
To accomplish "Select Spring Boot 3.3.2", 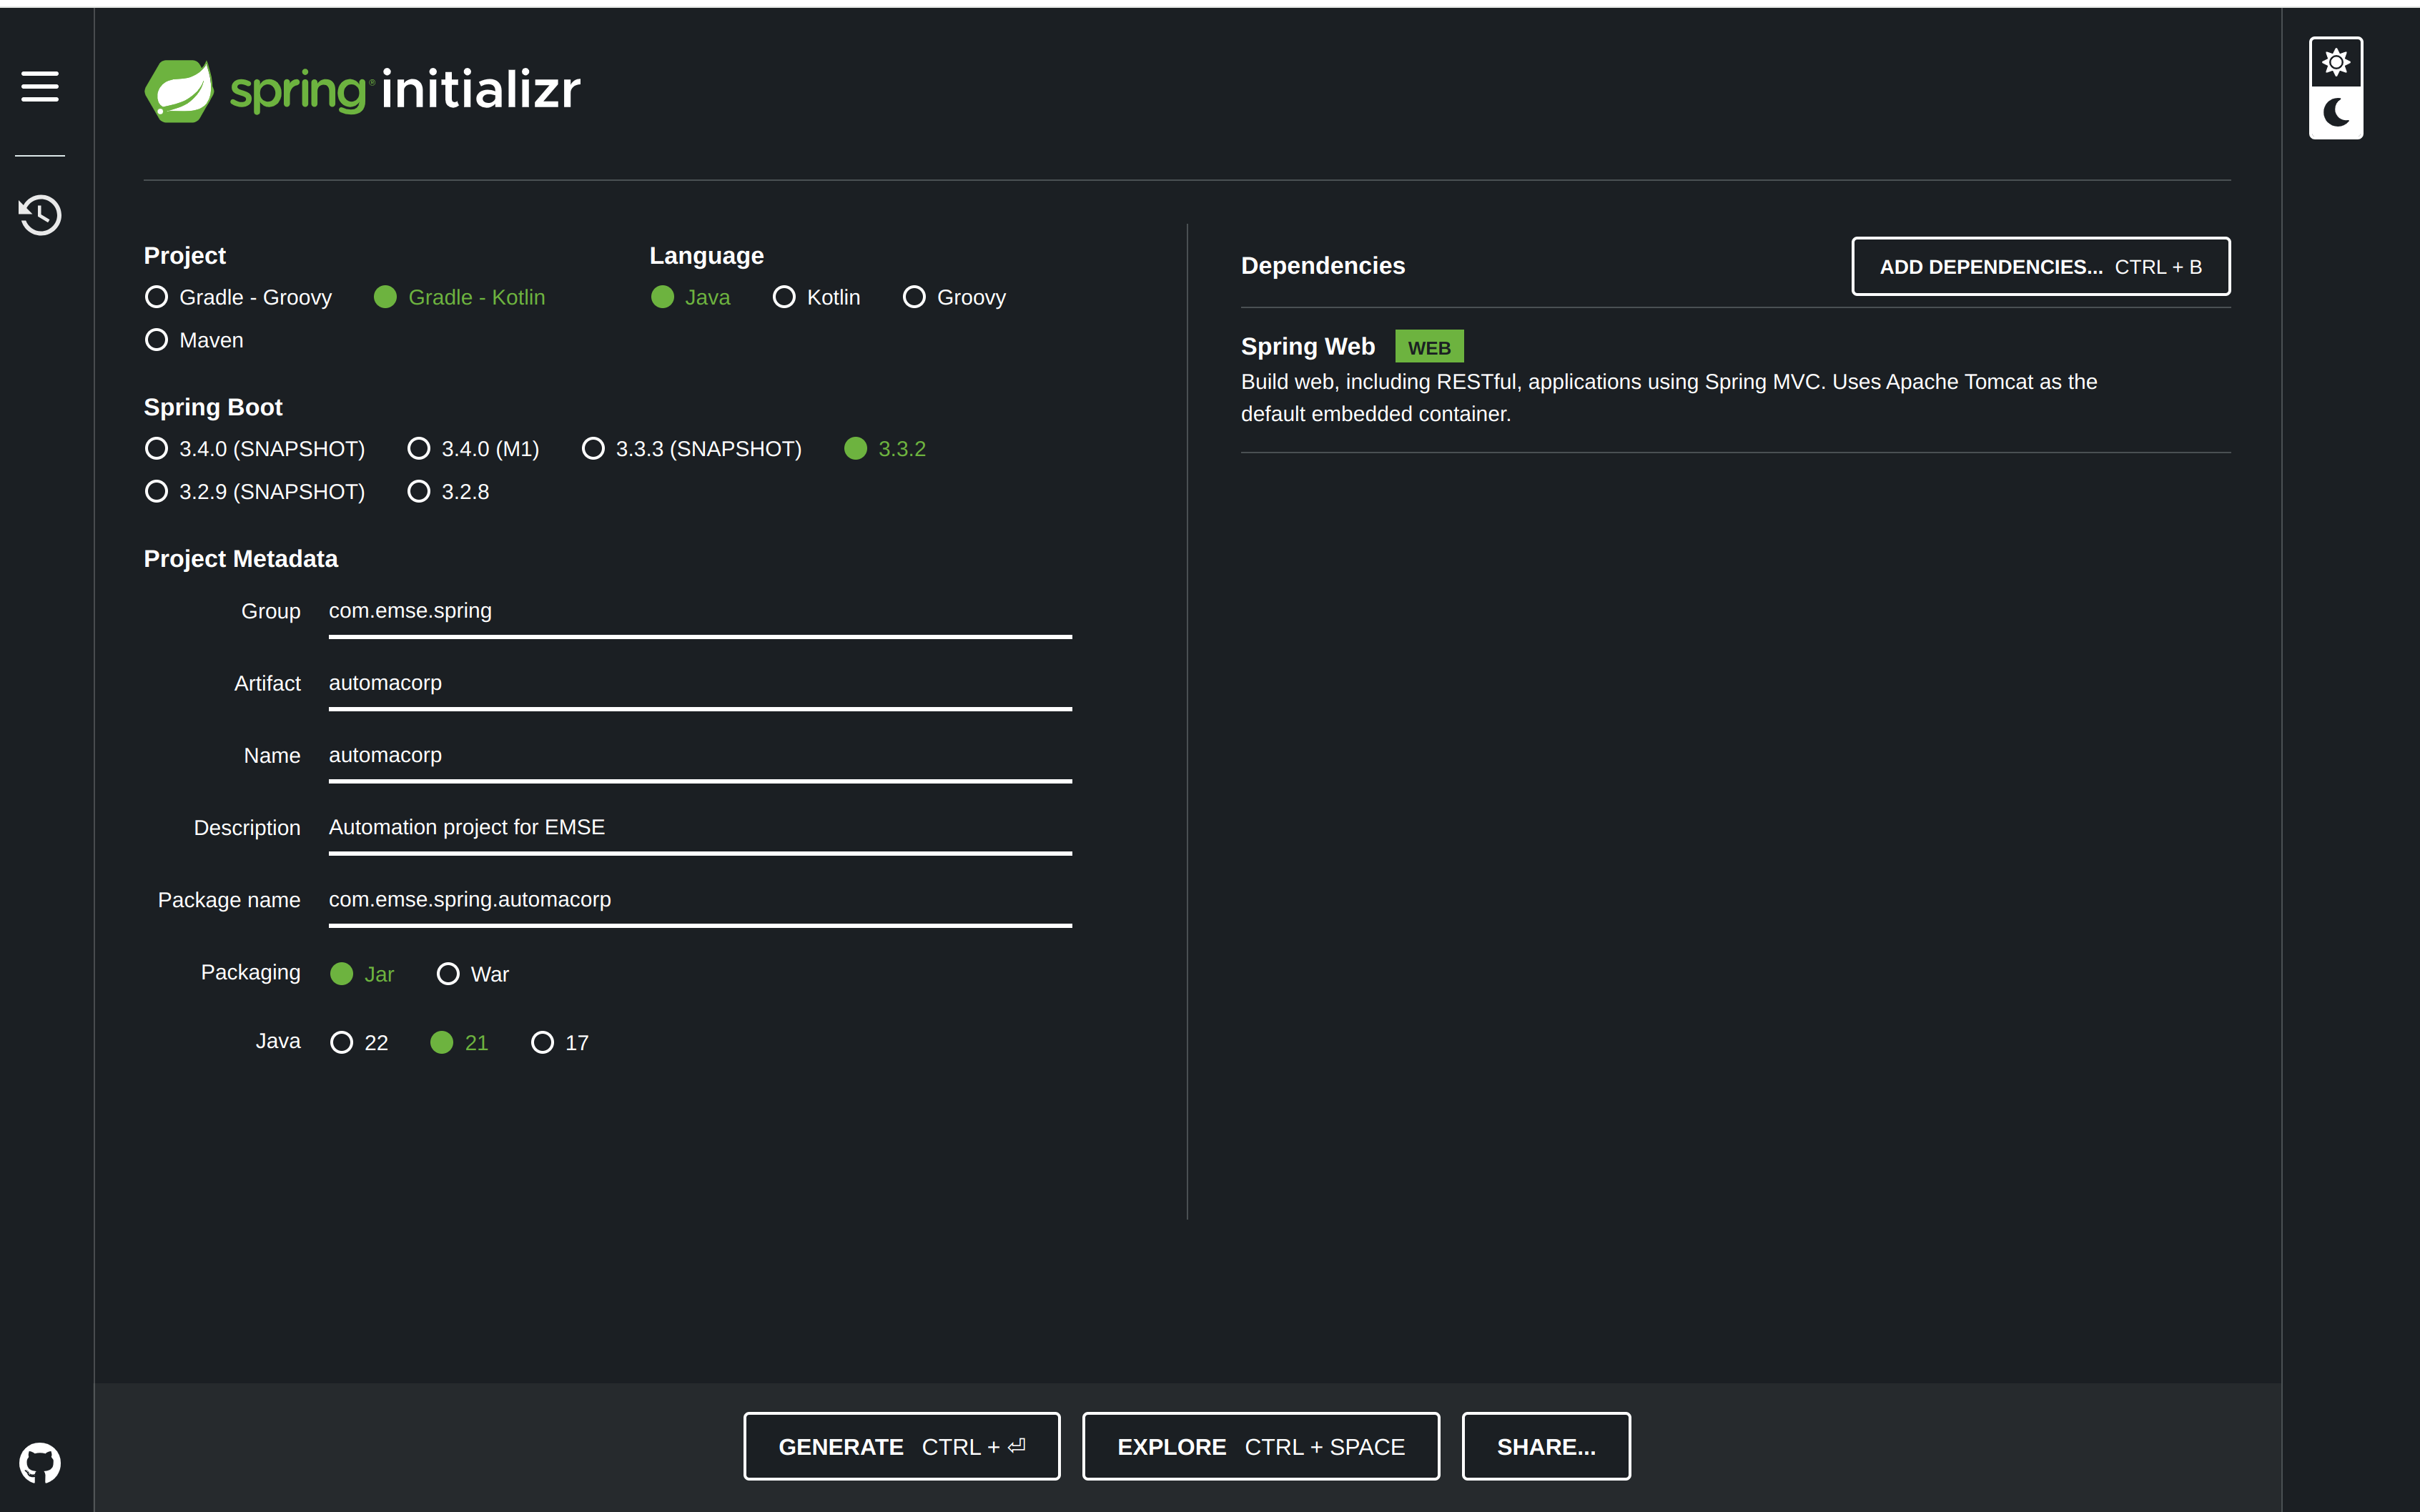I will (x=885, y=449).
